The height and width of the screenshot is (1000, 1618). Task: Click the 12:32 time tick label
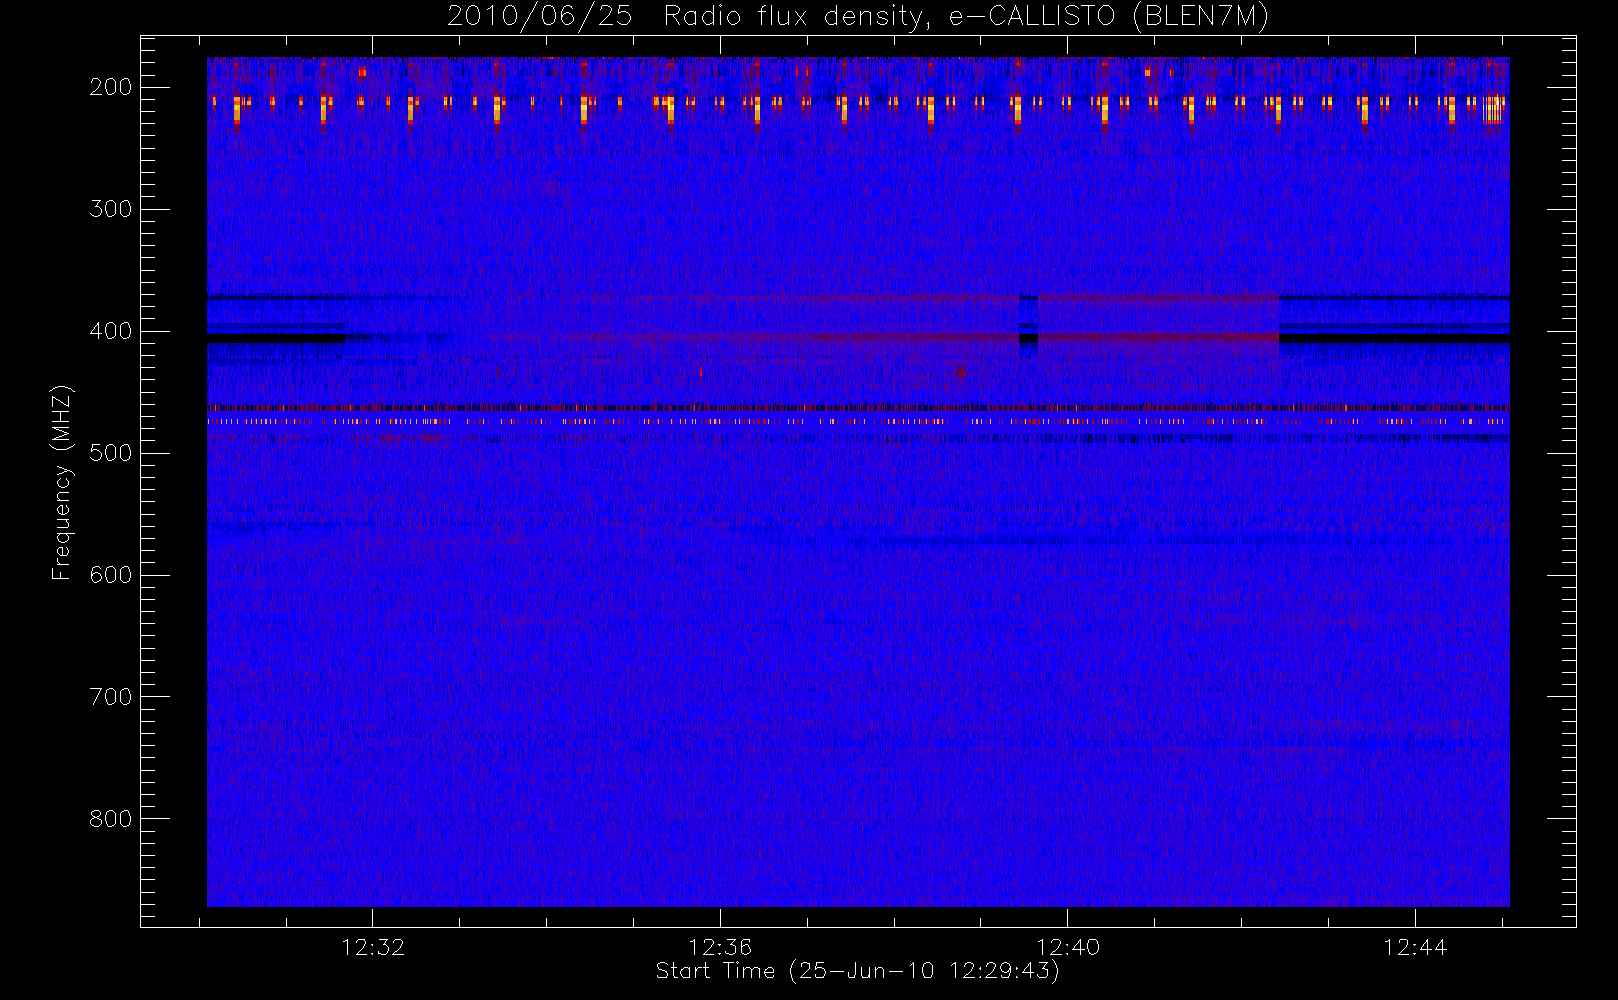point(373,947)
